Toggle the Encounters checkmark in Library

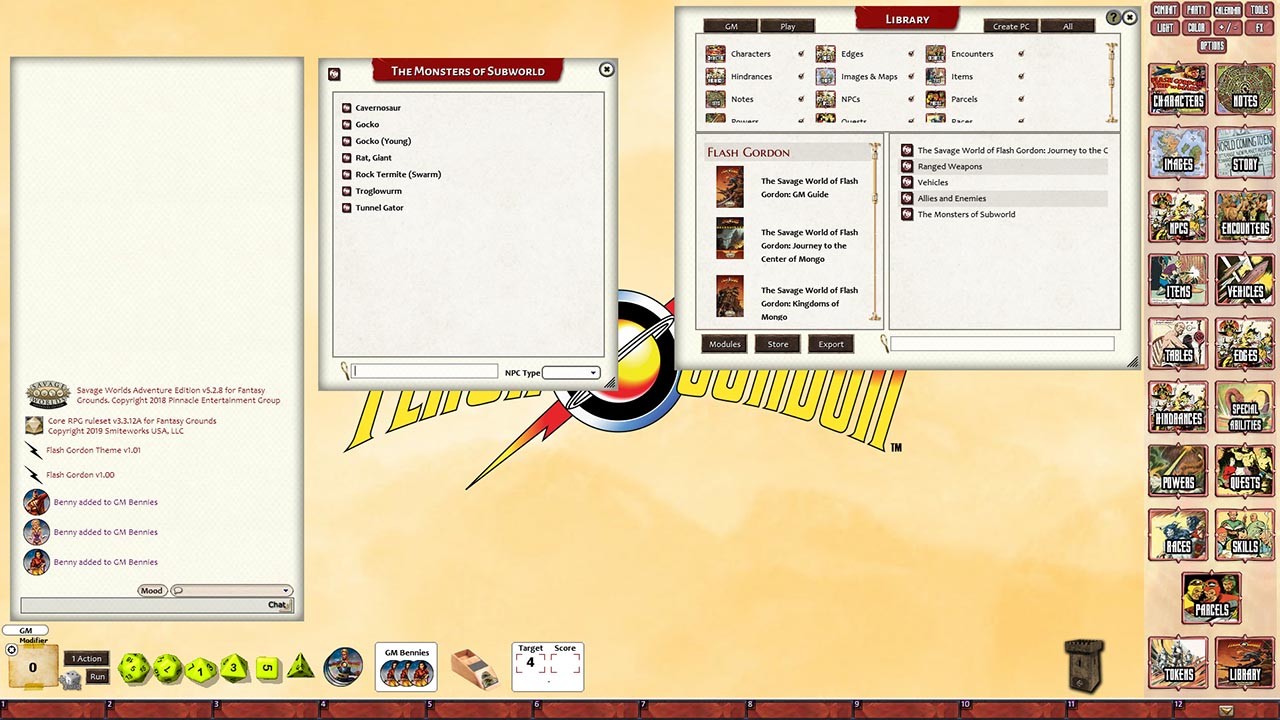[x=1021, y=54]
